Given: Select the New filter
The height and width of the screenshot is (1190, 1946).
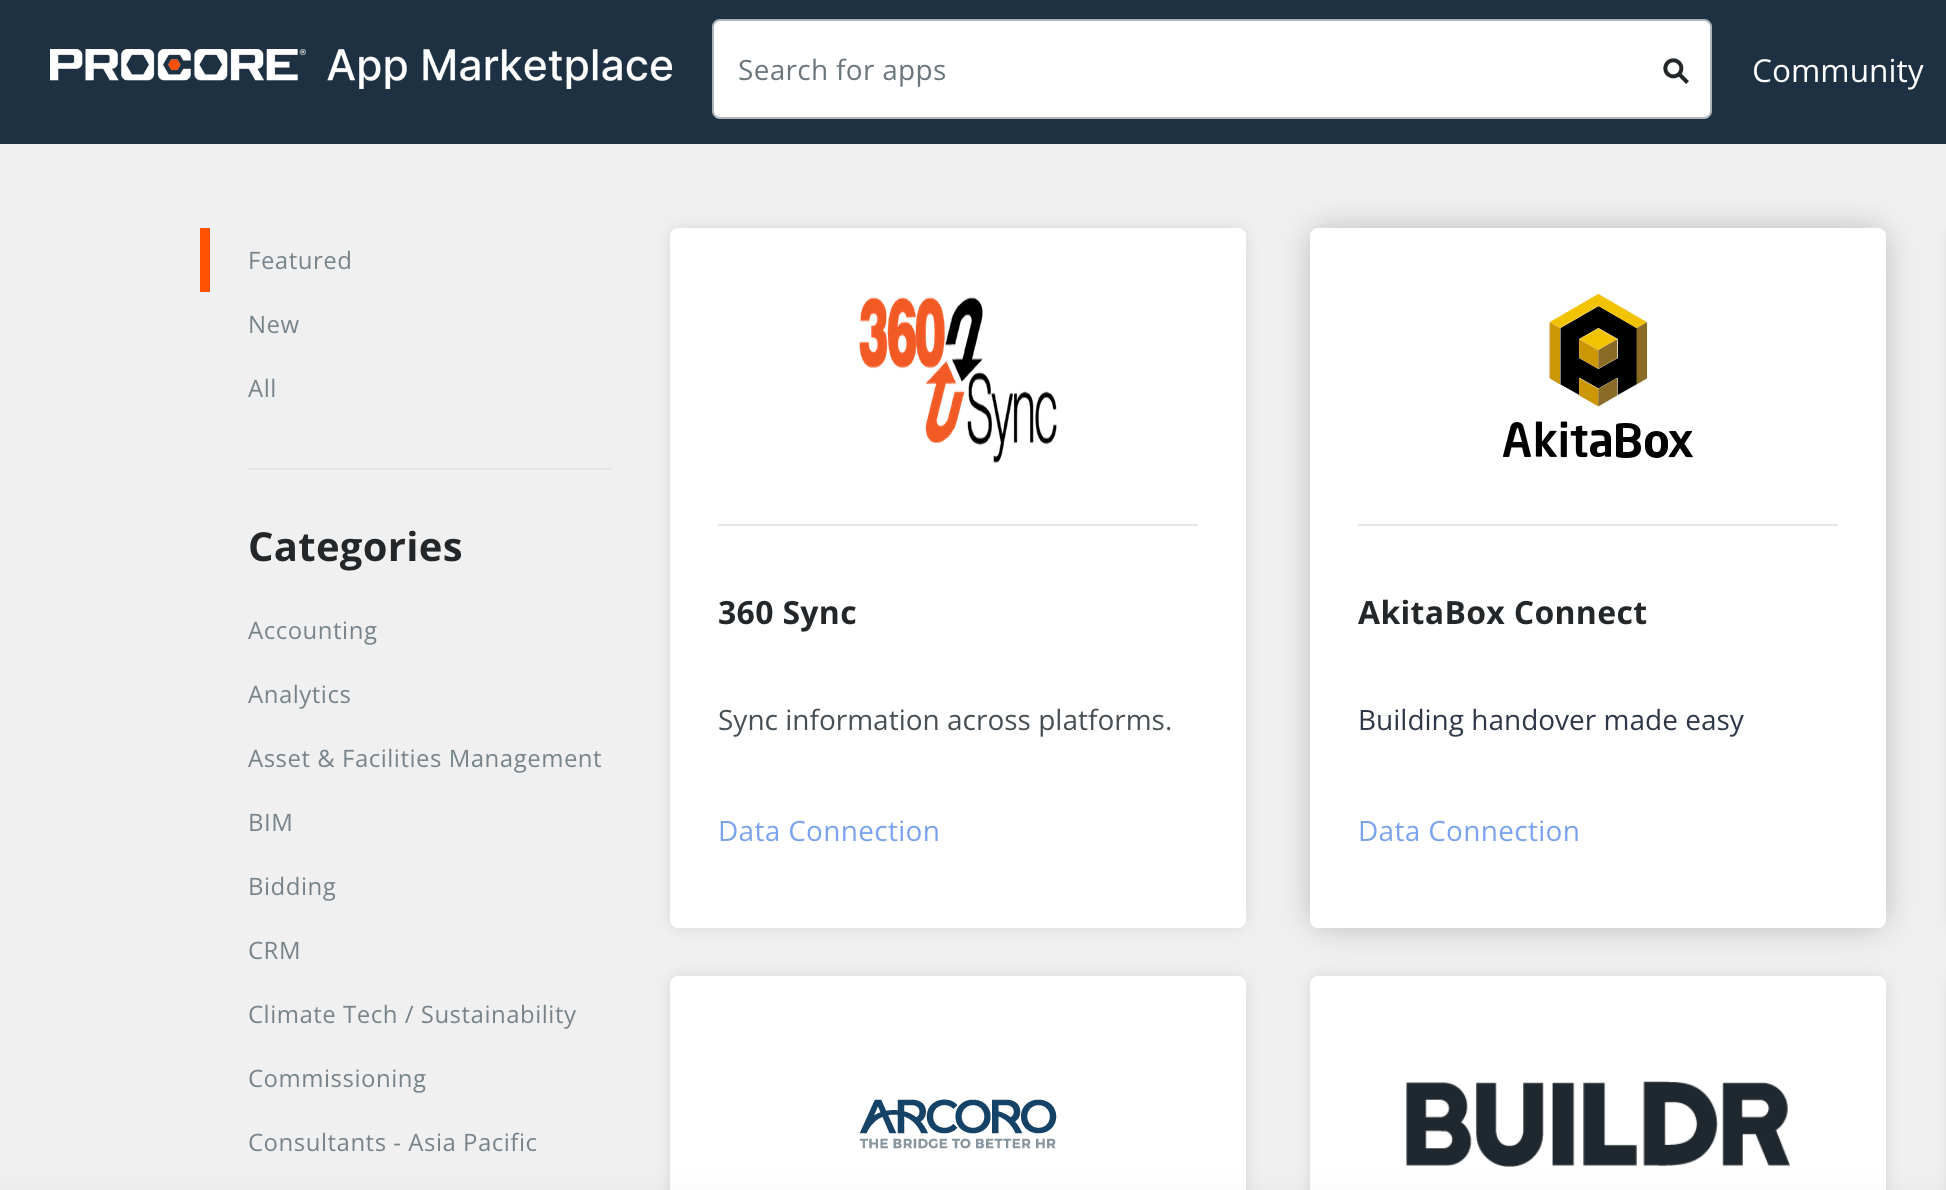Looking at the screenshot, I should pyautogui.click(x=273, y=324).
